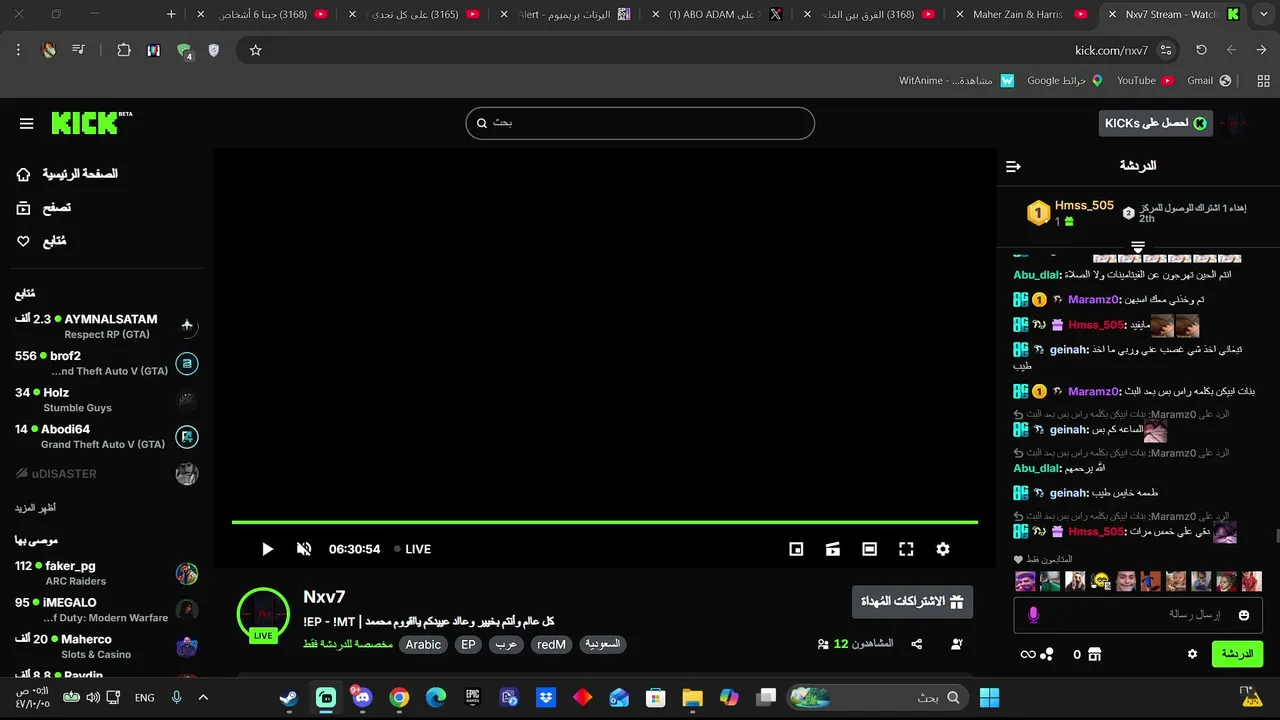Open Steam from the taskbar

(x=288, y=697)
